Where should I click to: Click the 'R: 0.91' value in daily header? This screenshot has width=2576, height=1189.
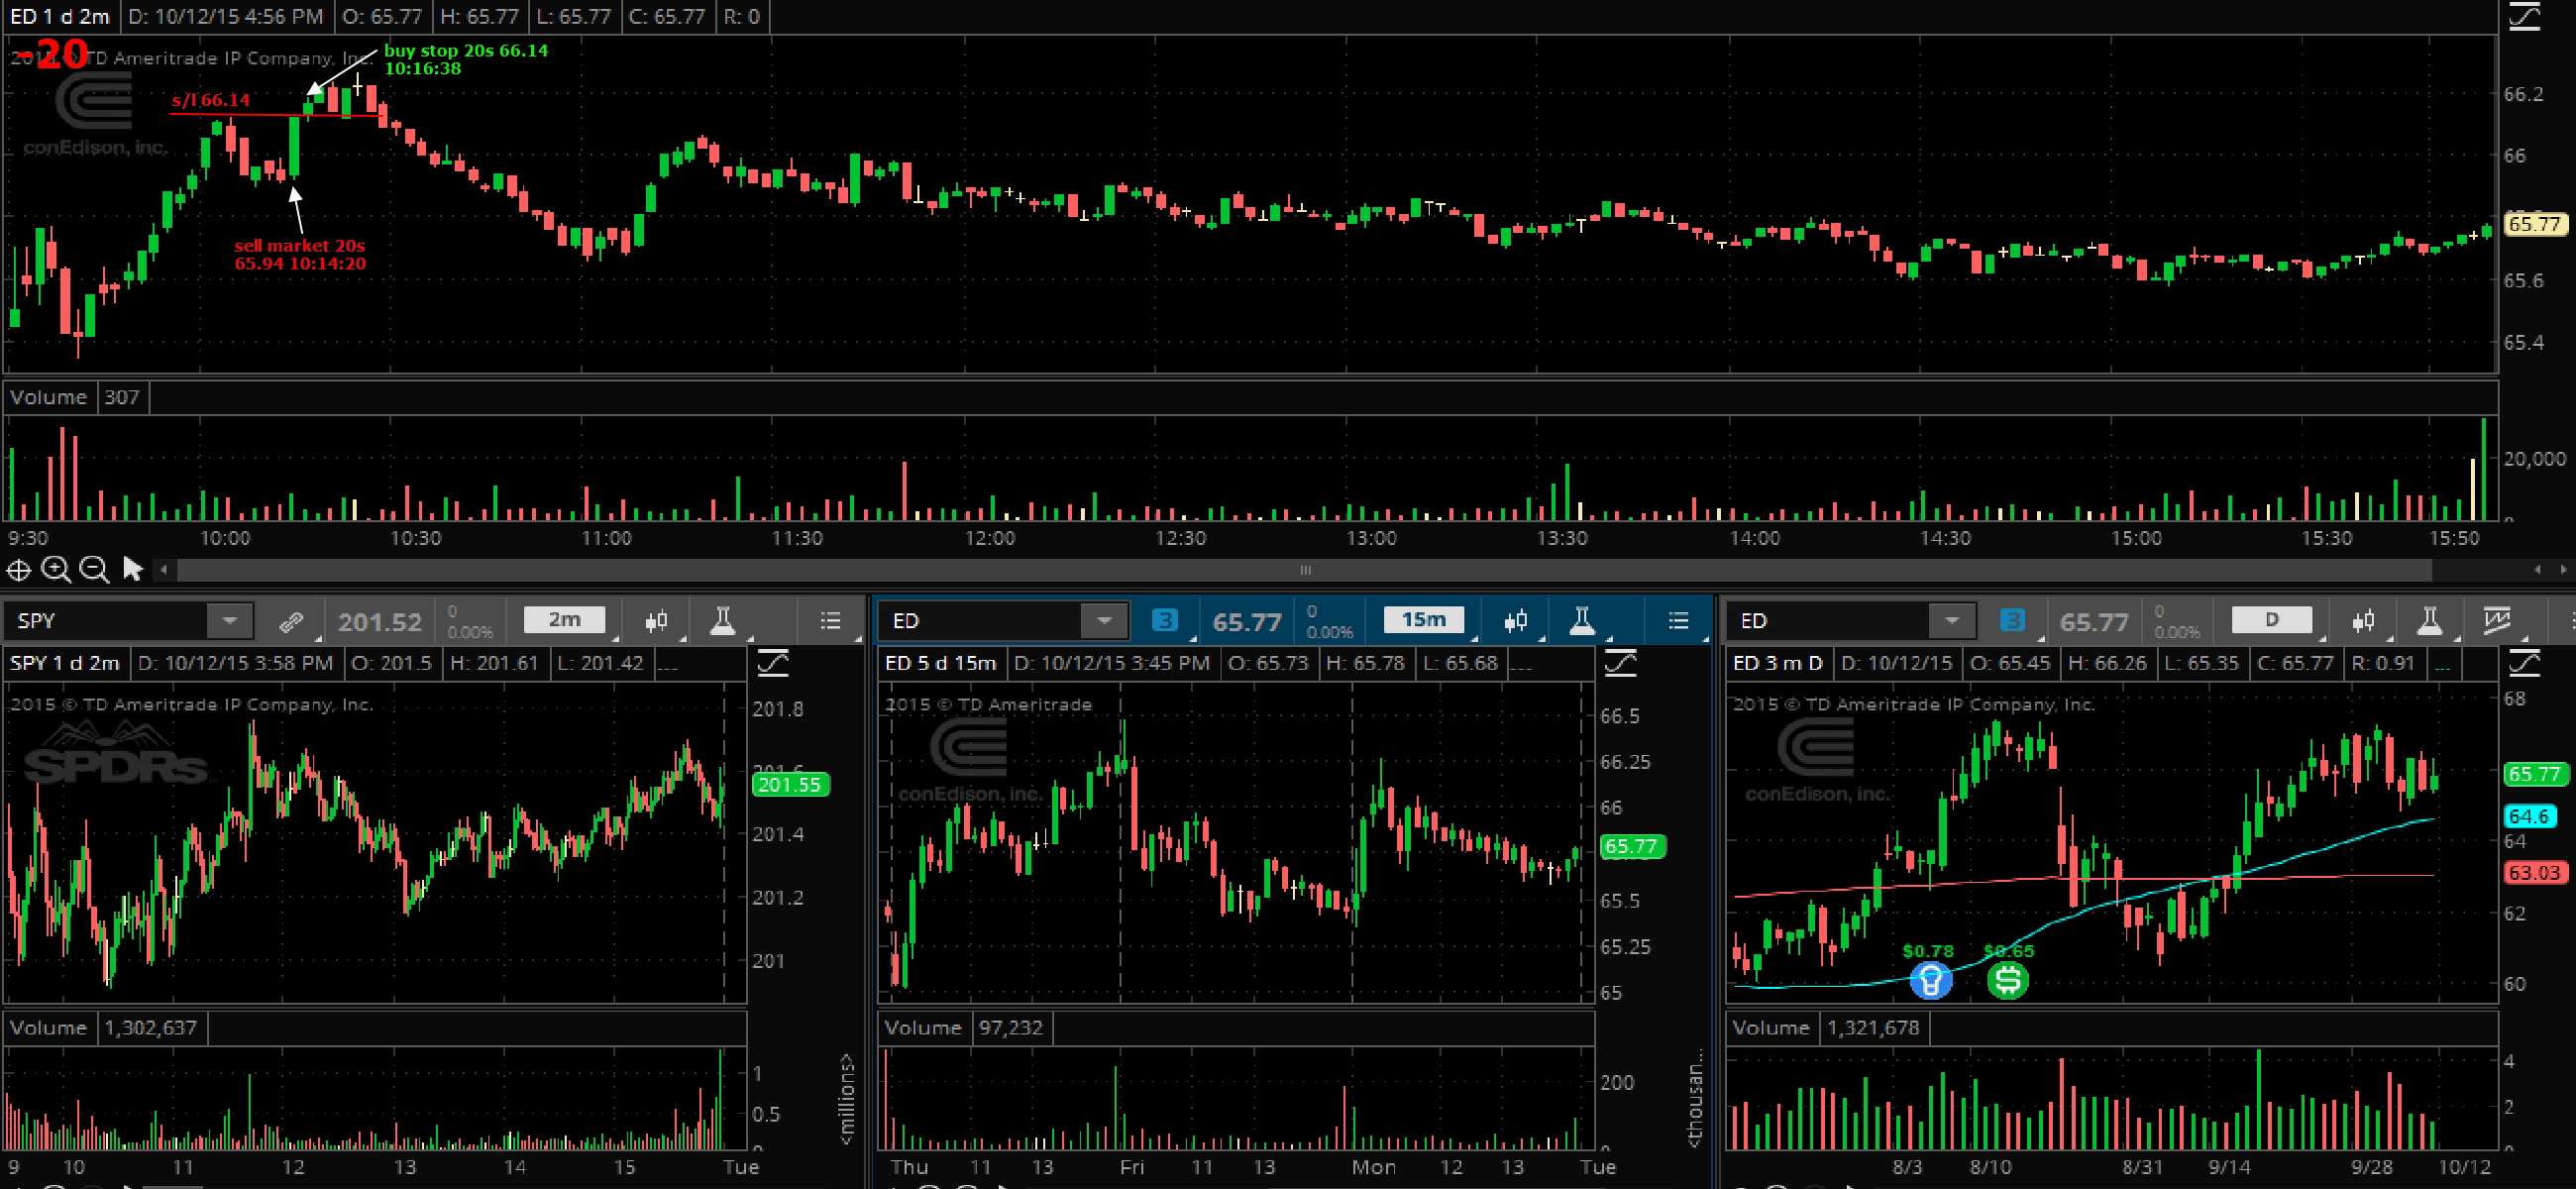pyautogui.click(x=2383, y=663)
